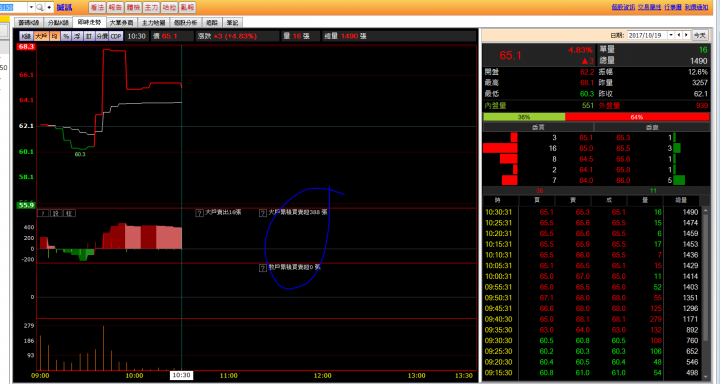720x384 pixels.
Task: Switch to the 分點K線 tab
Action: pyautogui.click(x=58, y=23)
